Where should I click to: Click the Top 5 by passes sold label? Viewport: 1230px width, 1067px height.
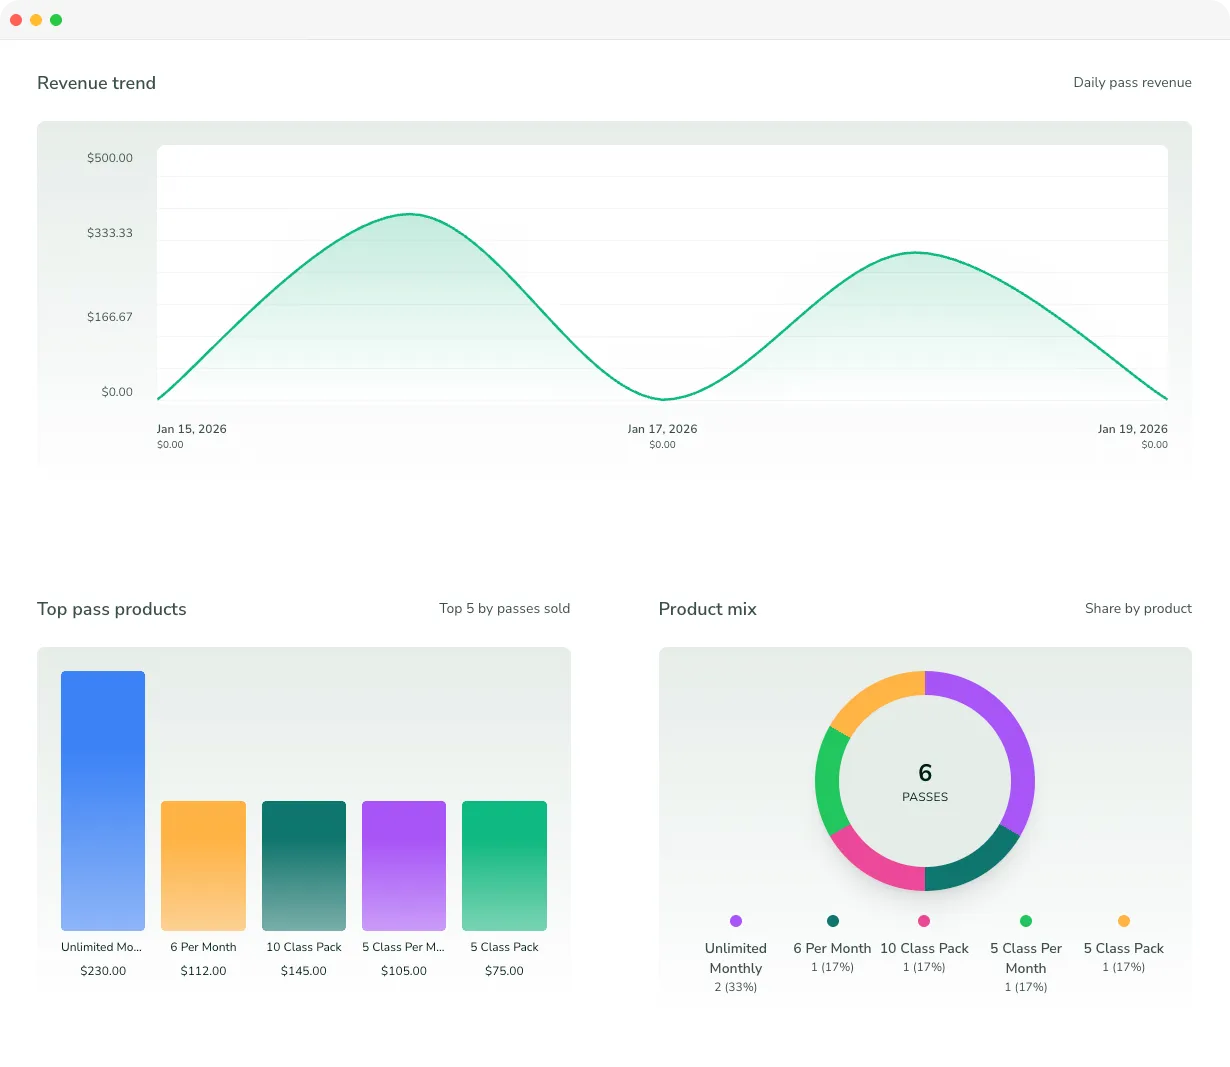coord(504,608)
